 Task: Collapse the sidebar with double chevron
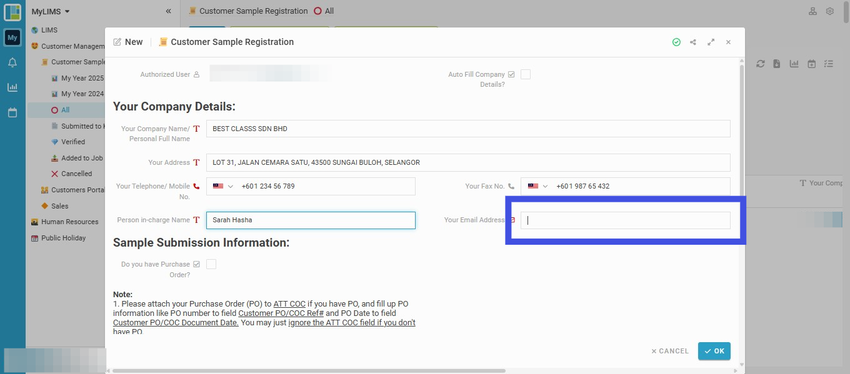tap(168, 11)
